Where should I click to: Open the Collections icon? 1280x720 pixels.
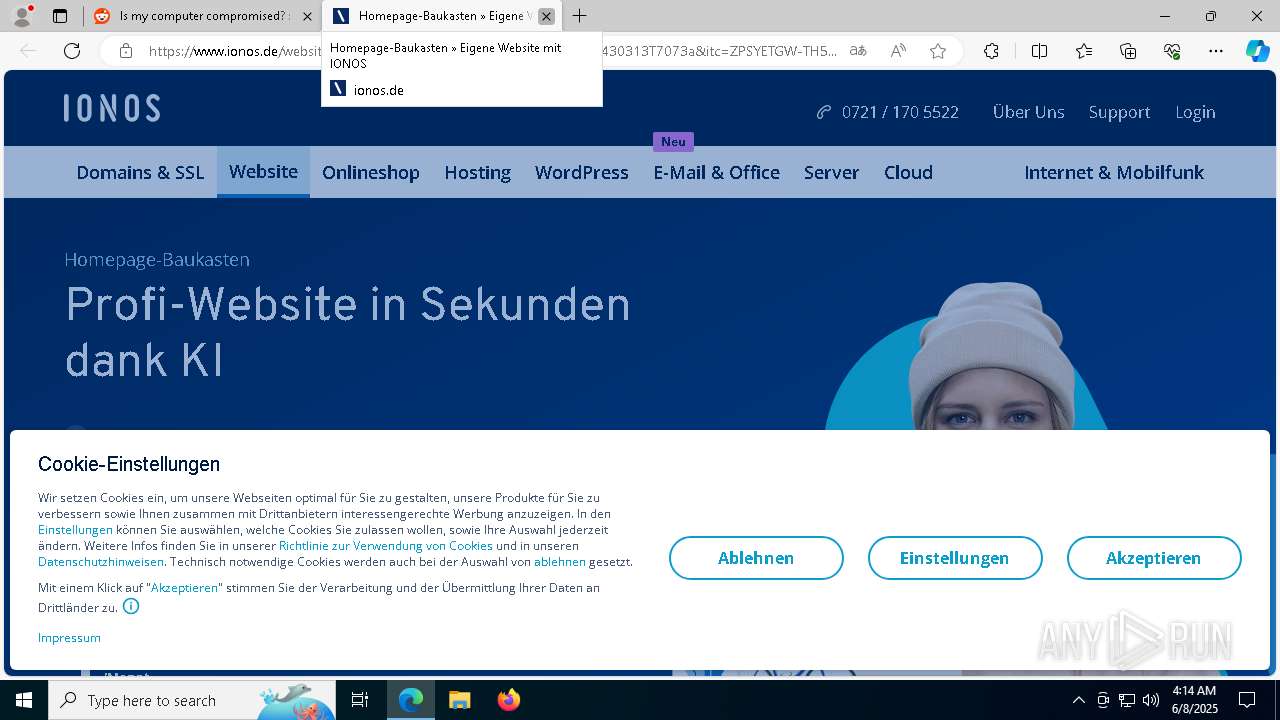click(1128, 51)
